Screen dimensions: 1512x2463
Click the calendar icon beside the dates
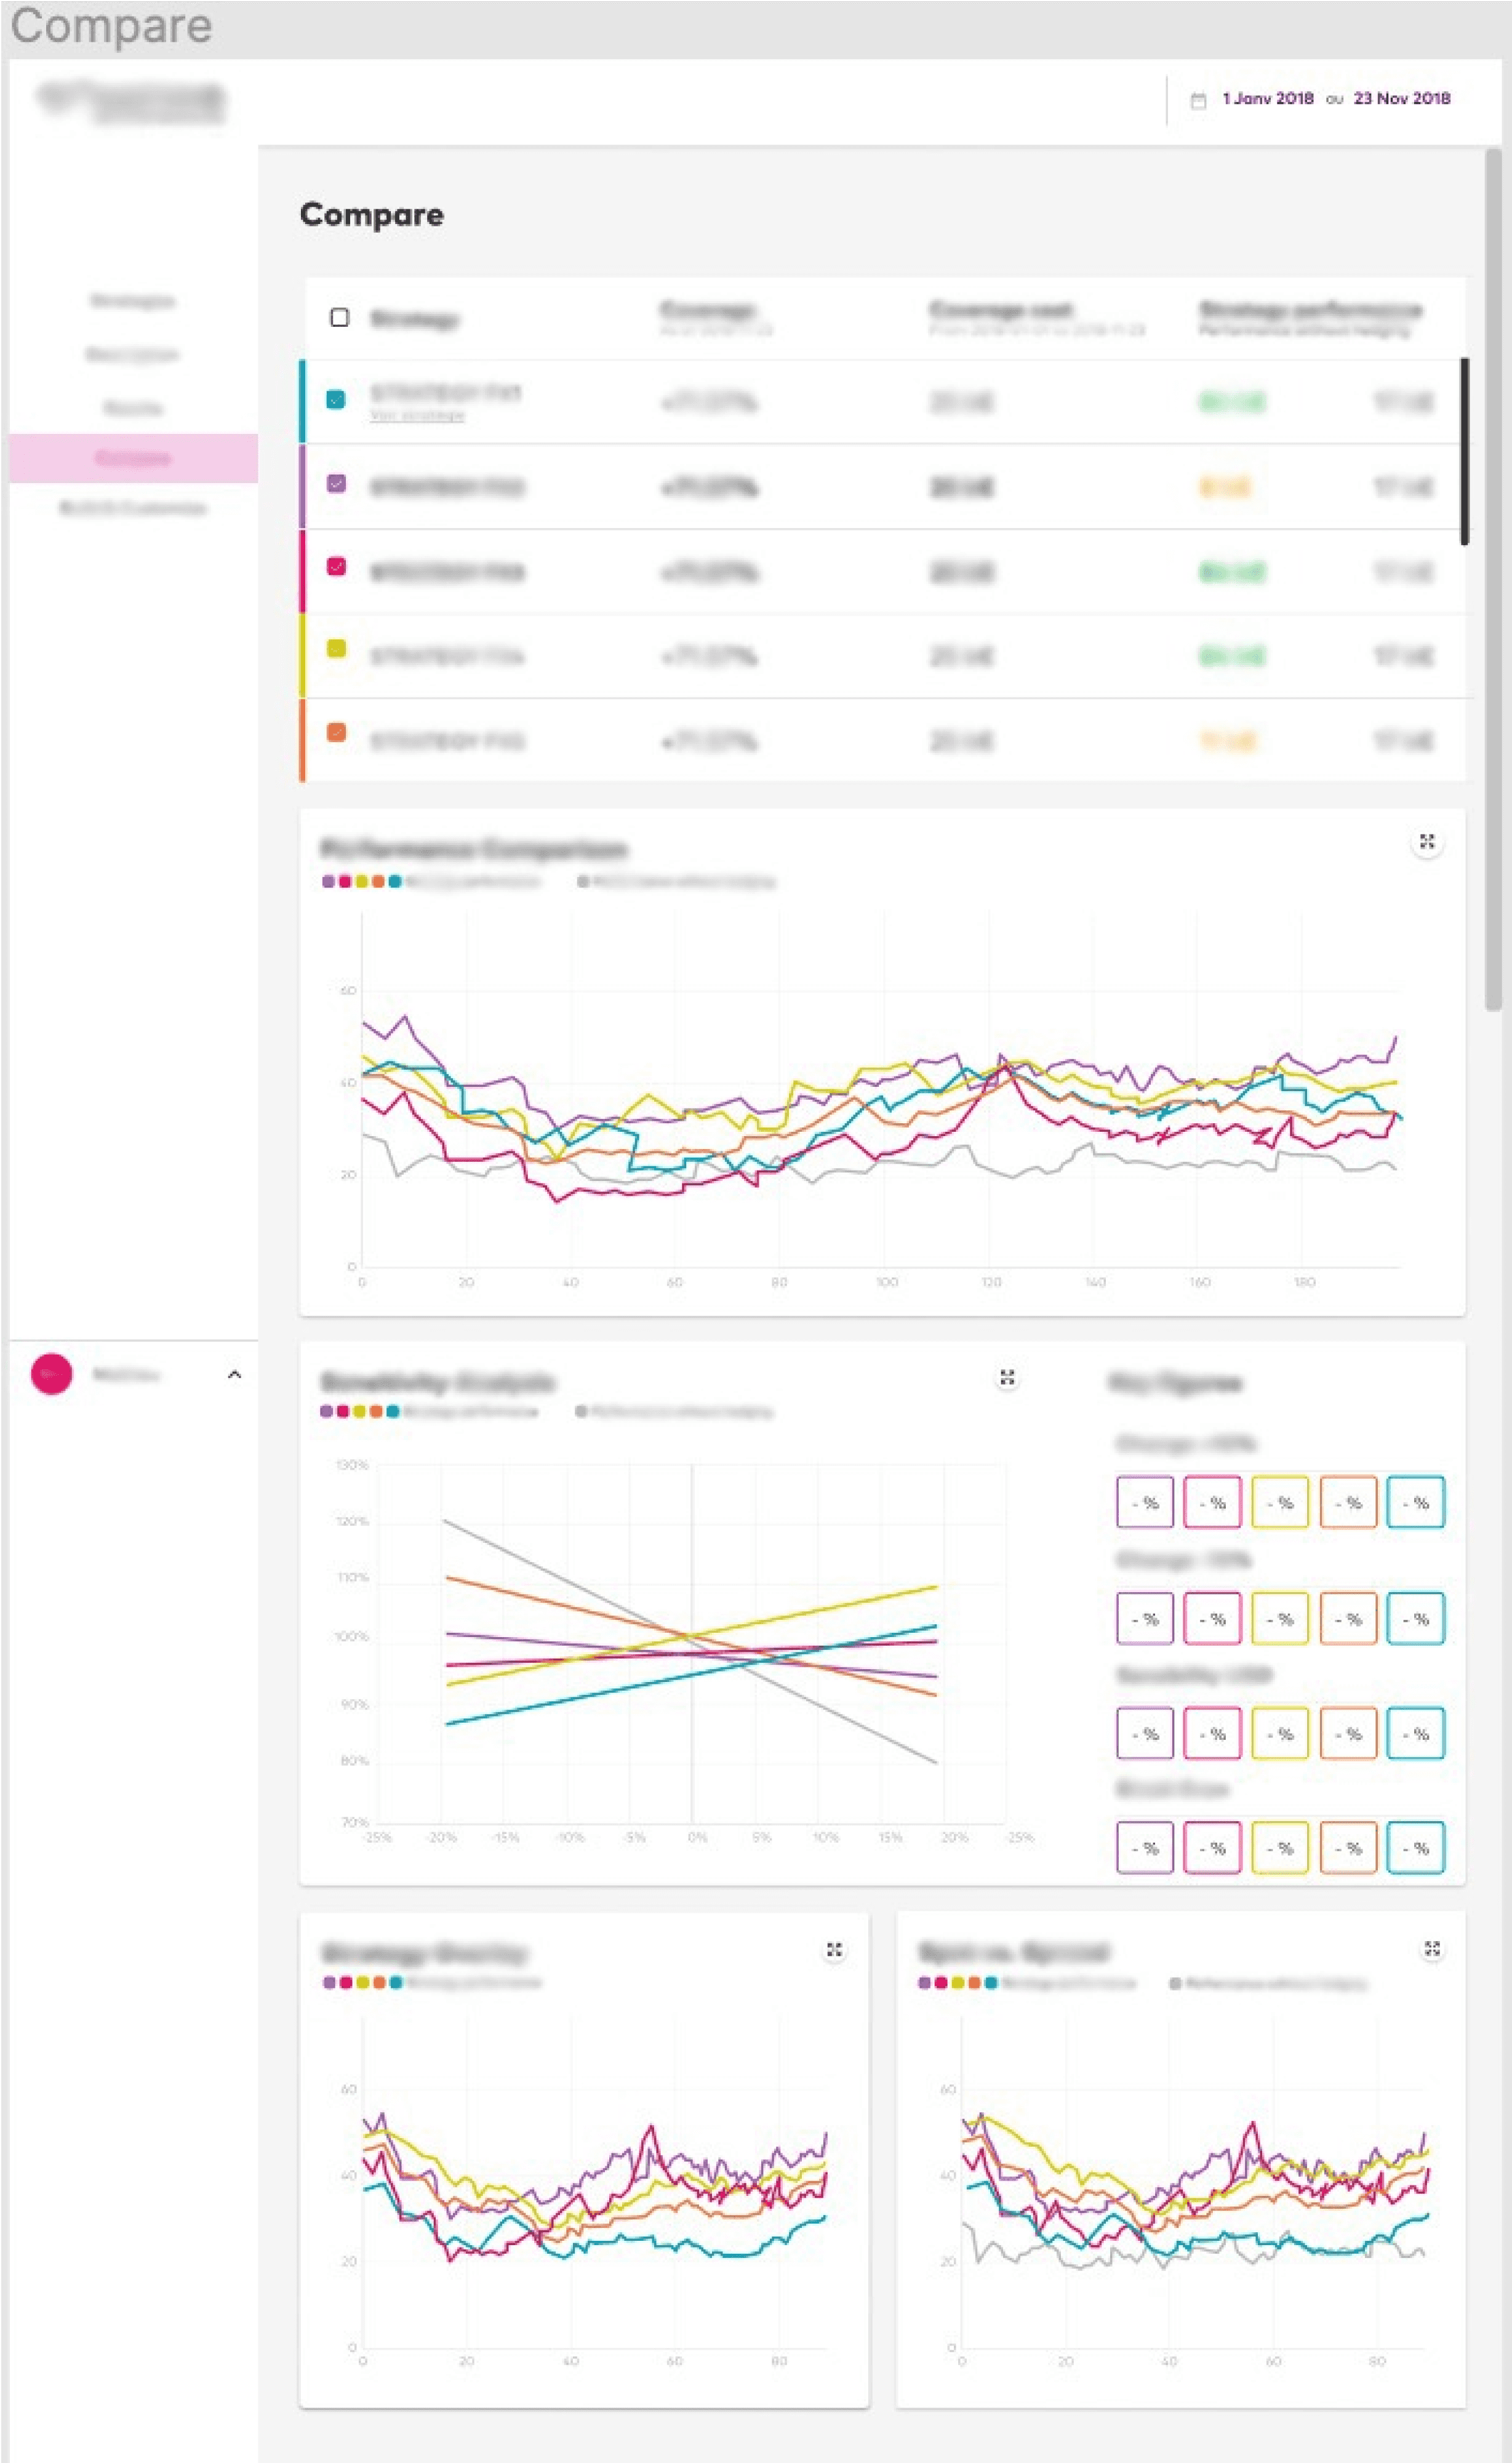tap(1198, 100)
